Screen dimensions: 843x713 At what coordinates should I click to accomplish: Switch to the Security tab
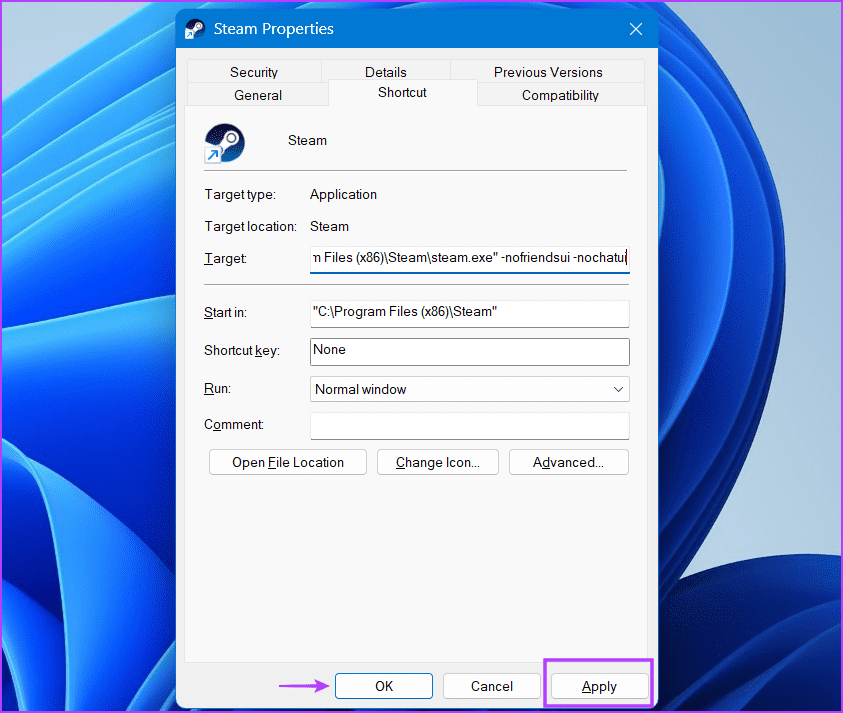coord(254,72)
